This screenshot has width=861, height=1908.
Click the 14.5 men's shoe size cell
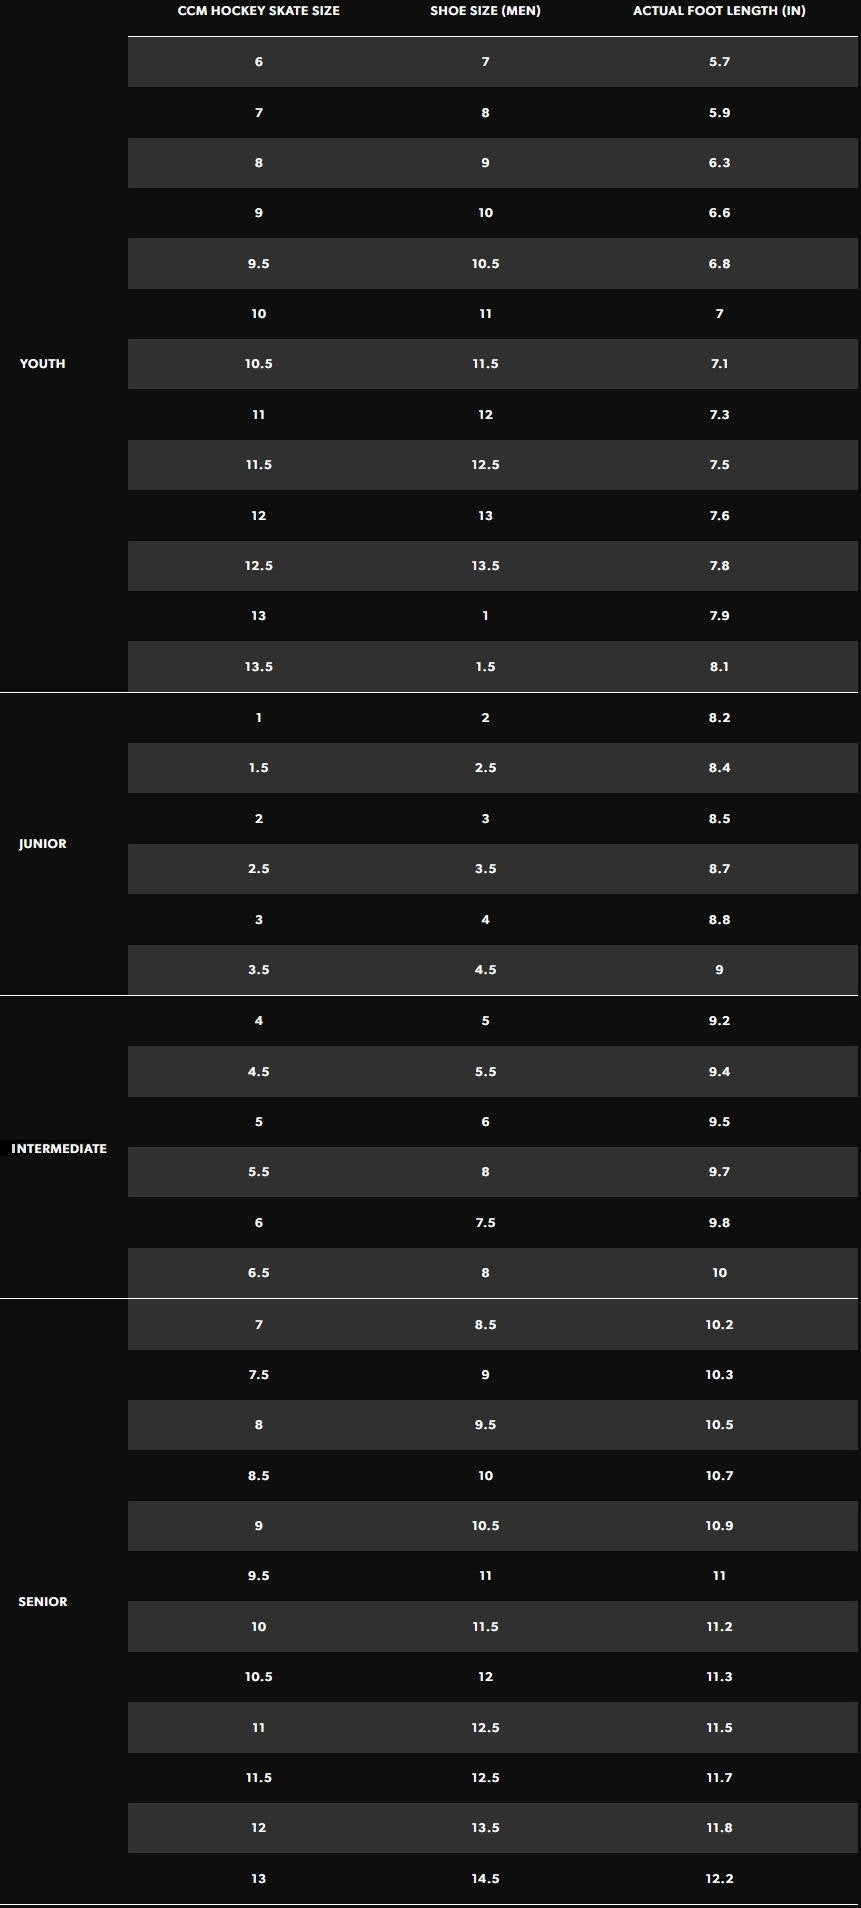[485, 1879]
